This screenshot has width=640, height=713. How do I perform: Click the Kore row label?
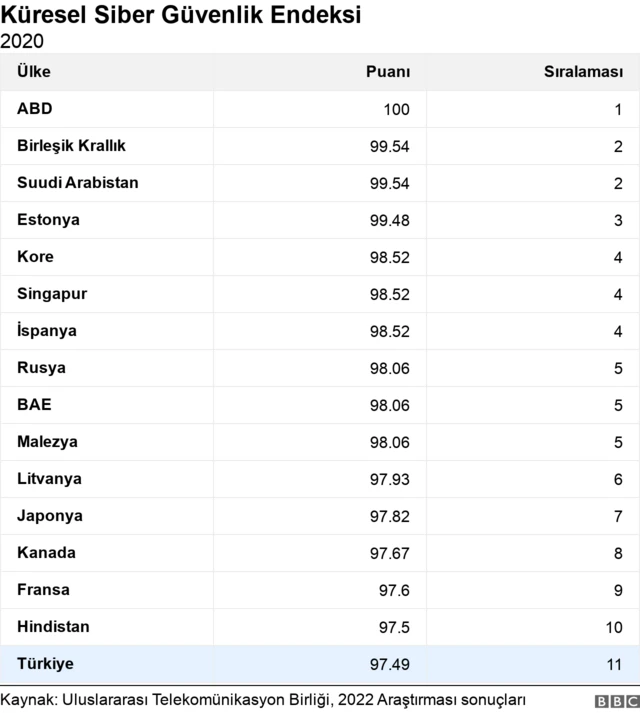coord(35,257)
